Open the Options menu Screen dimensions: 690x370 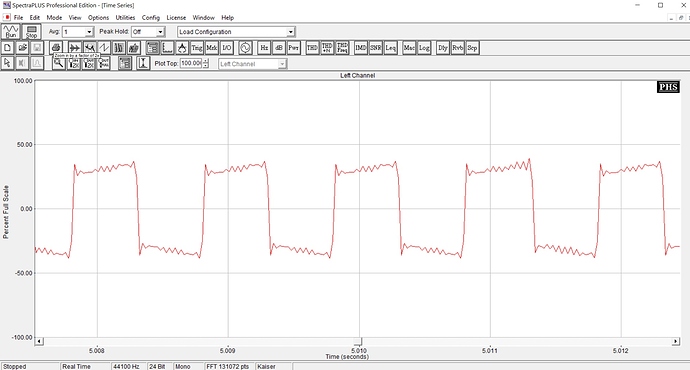99,18
